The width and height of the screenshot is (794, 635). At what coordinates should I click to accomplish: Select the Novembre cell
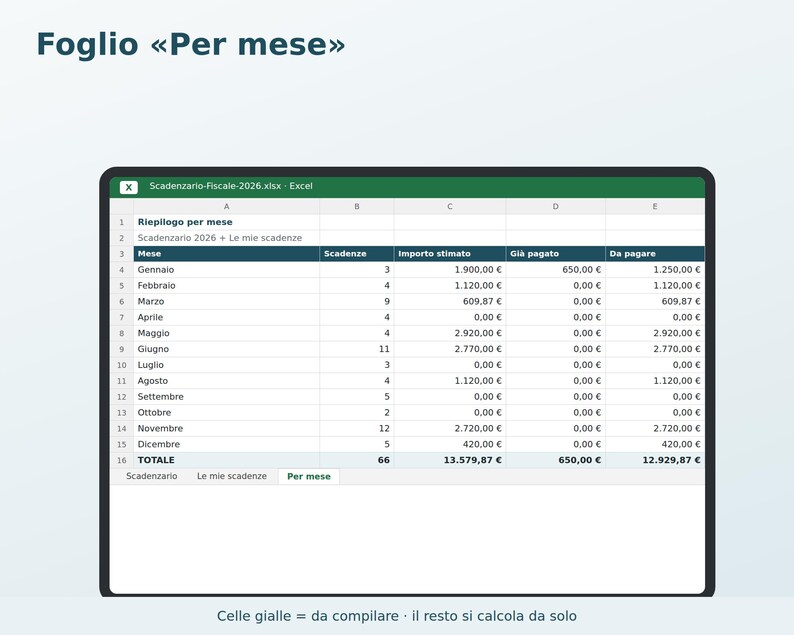click(x=226, y=428)
